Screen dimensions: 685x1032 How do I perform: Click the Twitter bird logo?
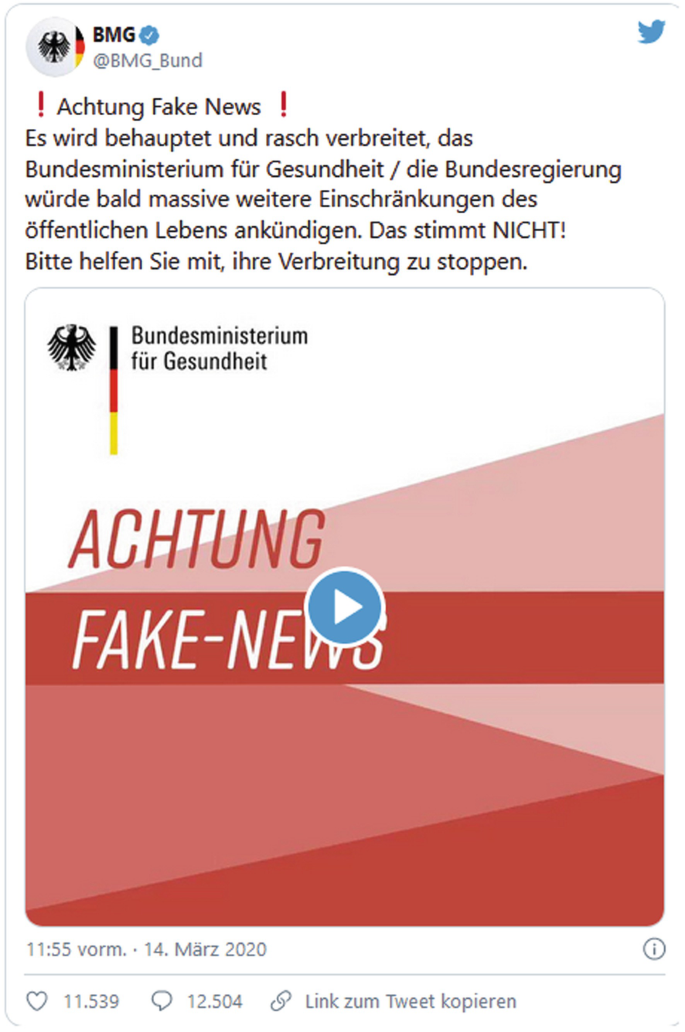click(x=651, y=32)
